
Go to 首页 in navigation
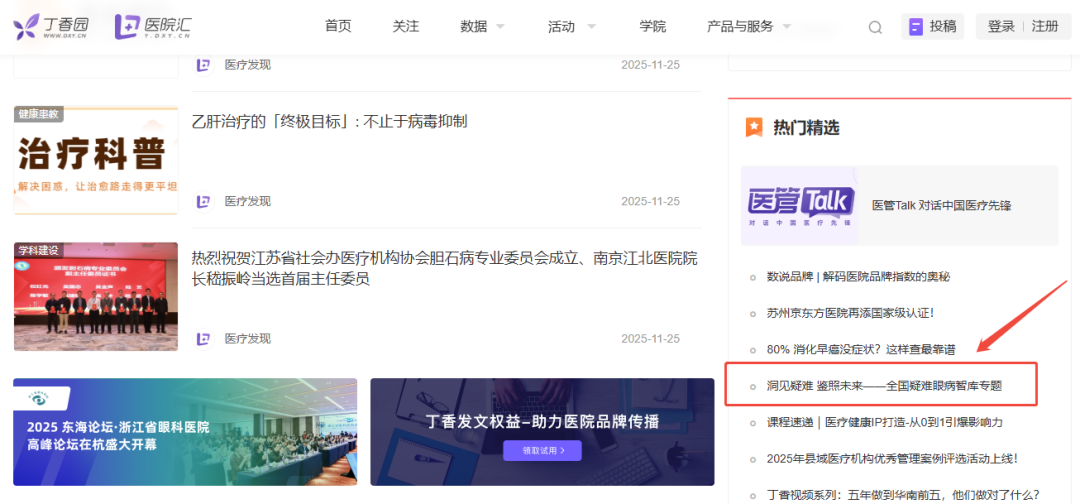tap(338, 27)
